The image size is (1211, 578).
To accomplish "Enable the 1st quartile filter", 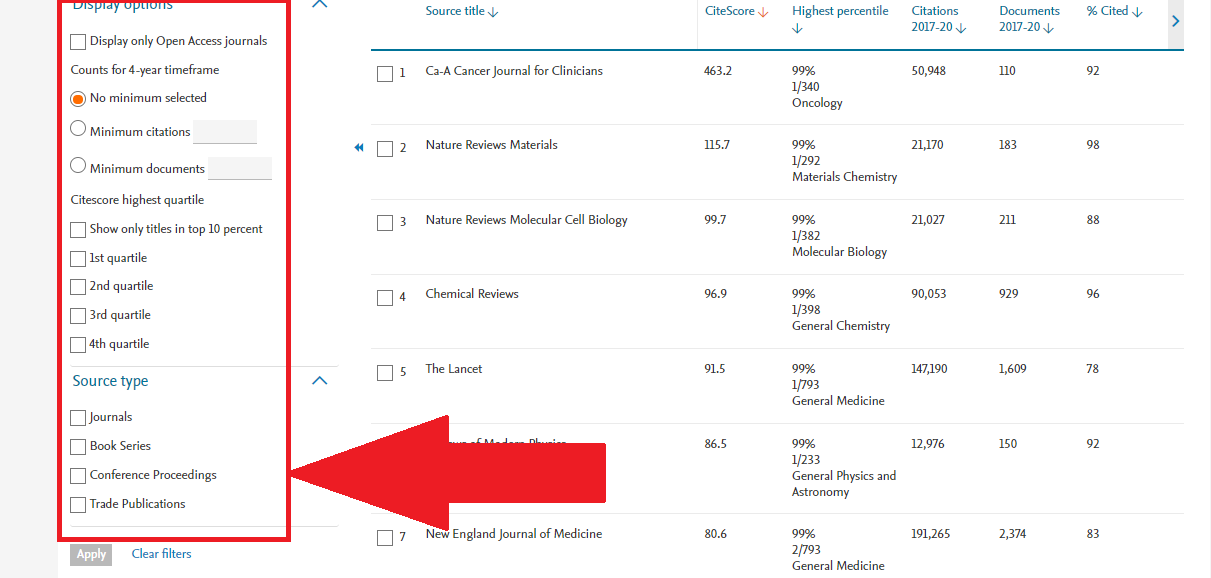I will click(x=78, y=258).
